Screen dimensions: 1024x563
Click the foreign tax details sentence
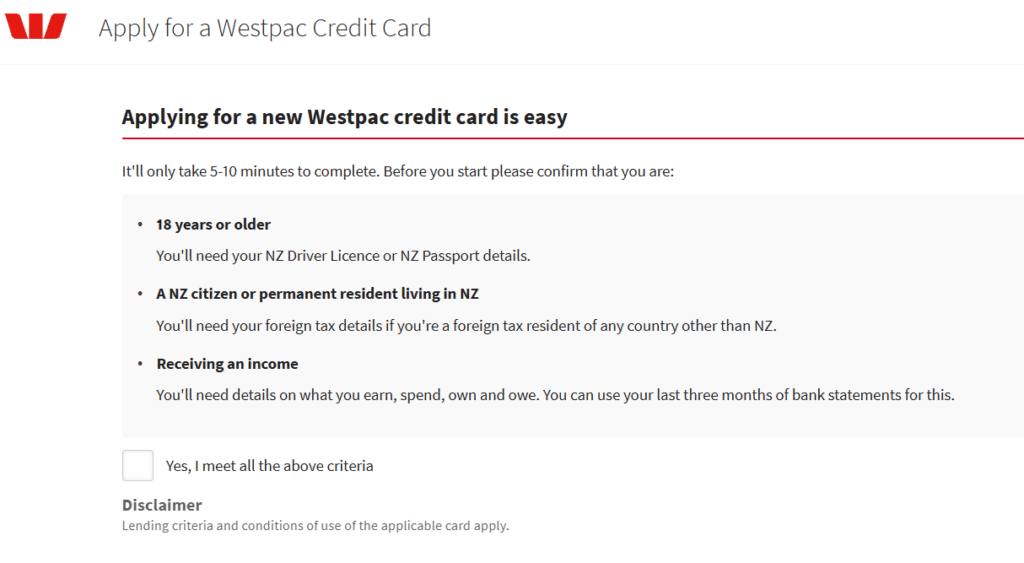click(466, 325)
